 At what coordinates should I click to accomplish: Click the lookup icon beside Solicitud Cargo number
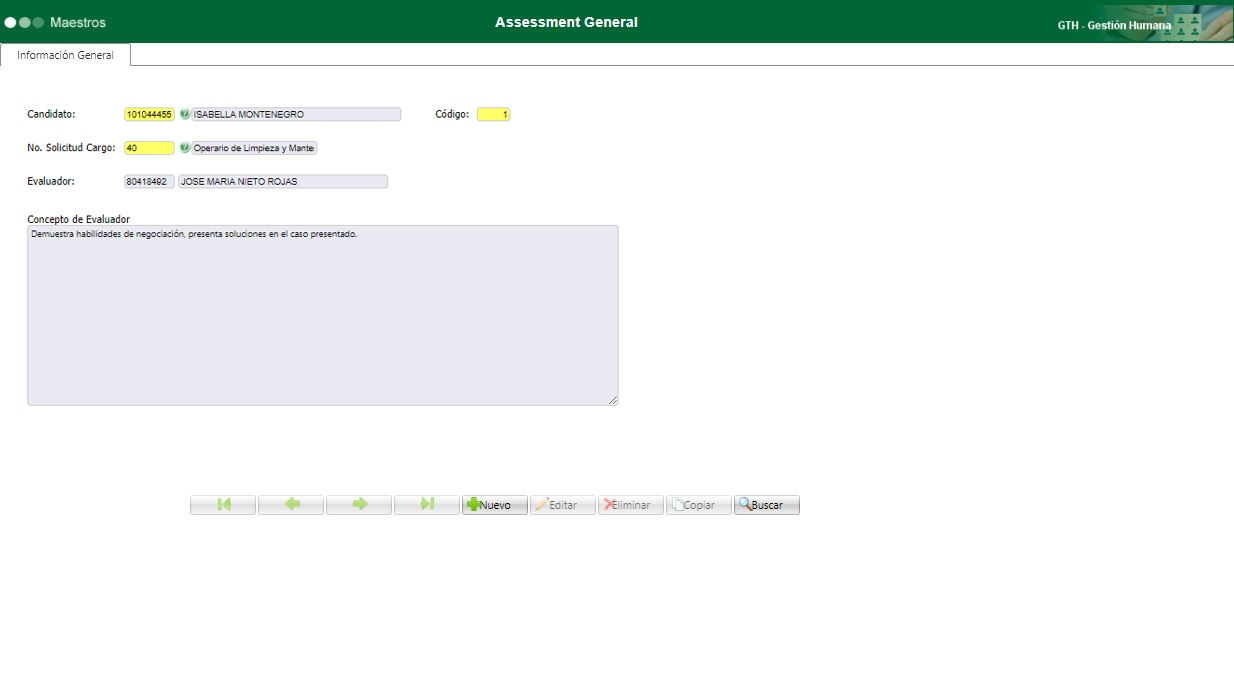point(184,148)
